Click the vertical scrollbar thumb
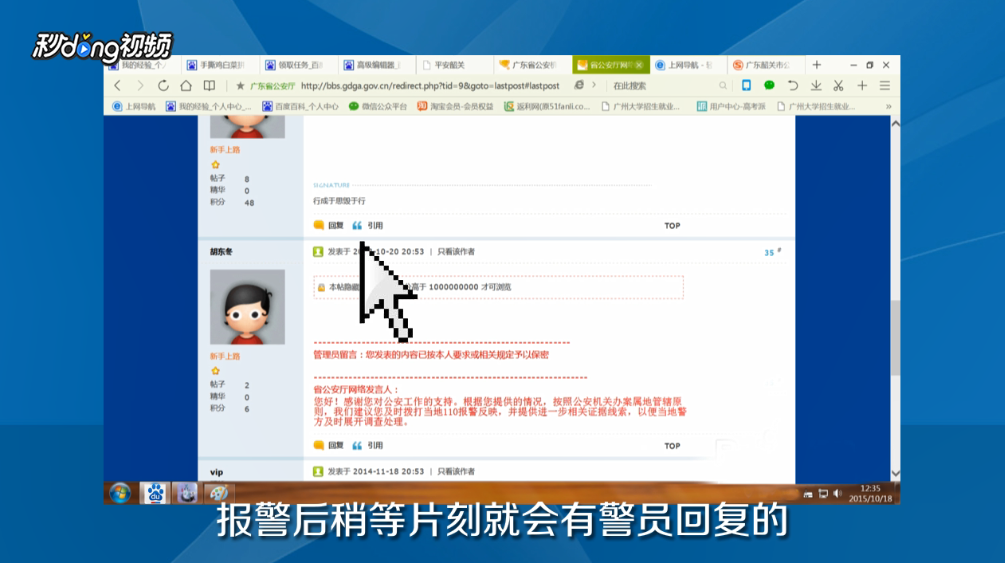 pos(895,337)
